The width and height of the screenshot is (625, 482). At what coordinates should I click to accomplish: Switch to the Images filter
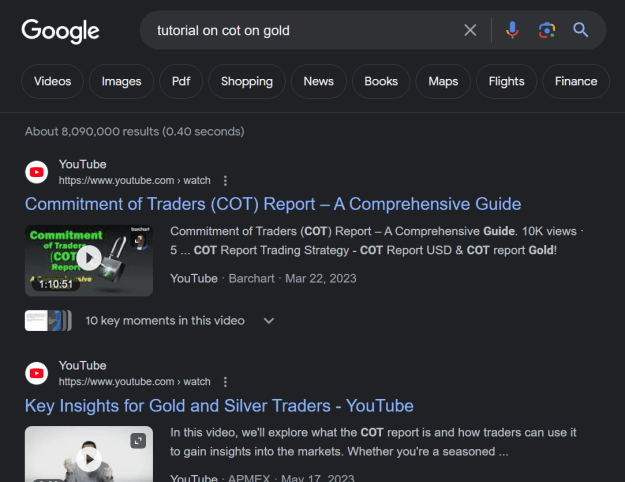pyautogui.click(x=121, y=81)
